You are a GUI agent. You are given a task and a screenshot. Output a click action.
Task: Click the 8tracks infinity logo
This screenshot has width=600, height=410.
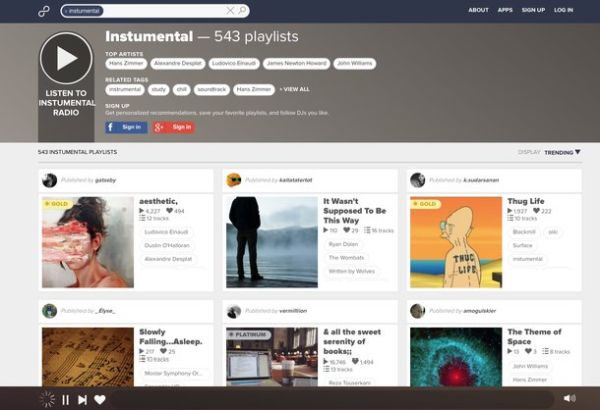point(45,10)
